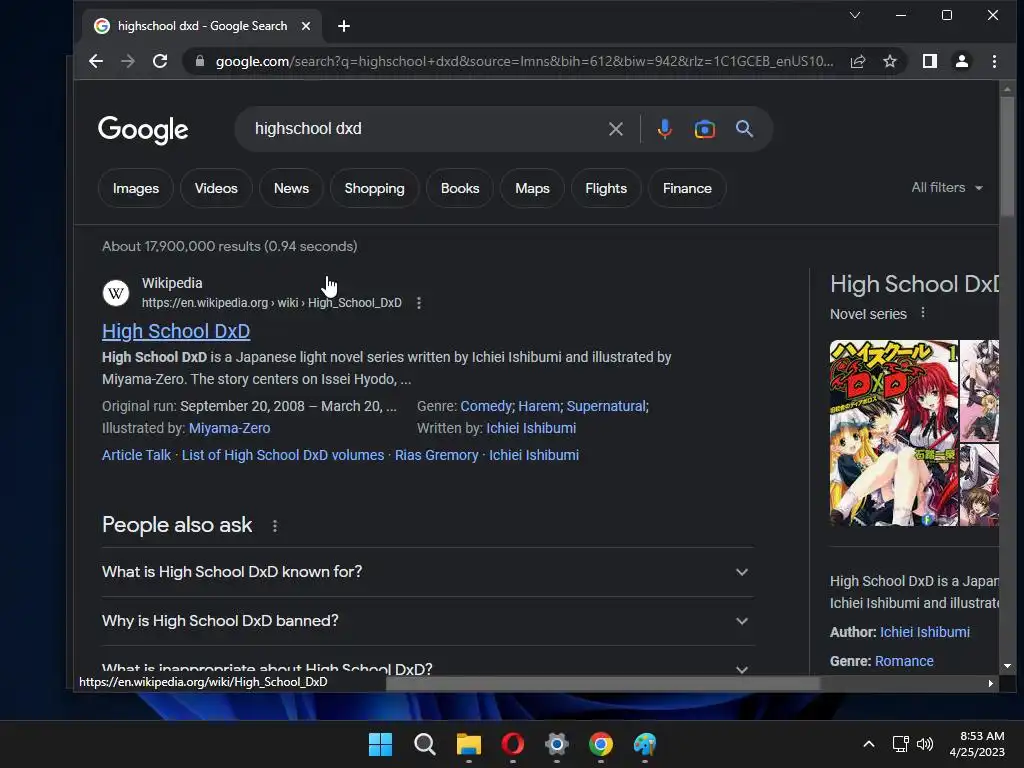Open the Article Talk sitelink

pos(136,455)
